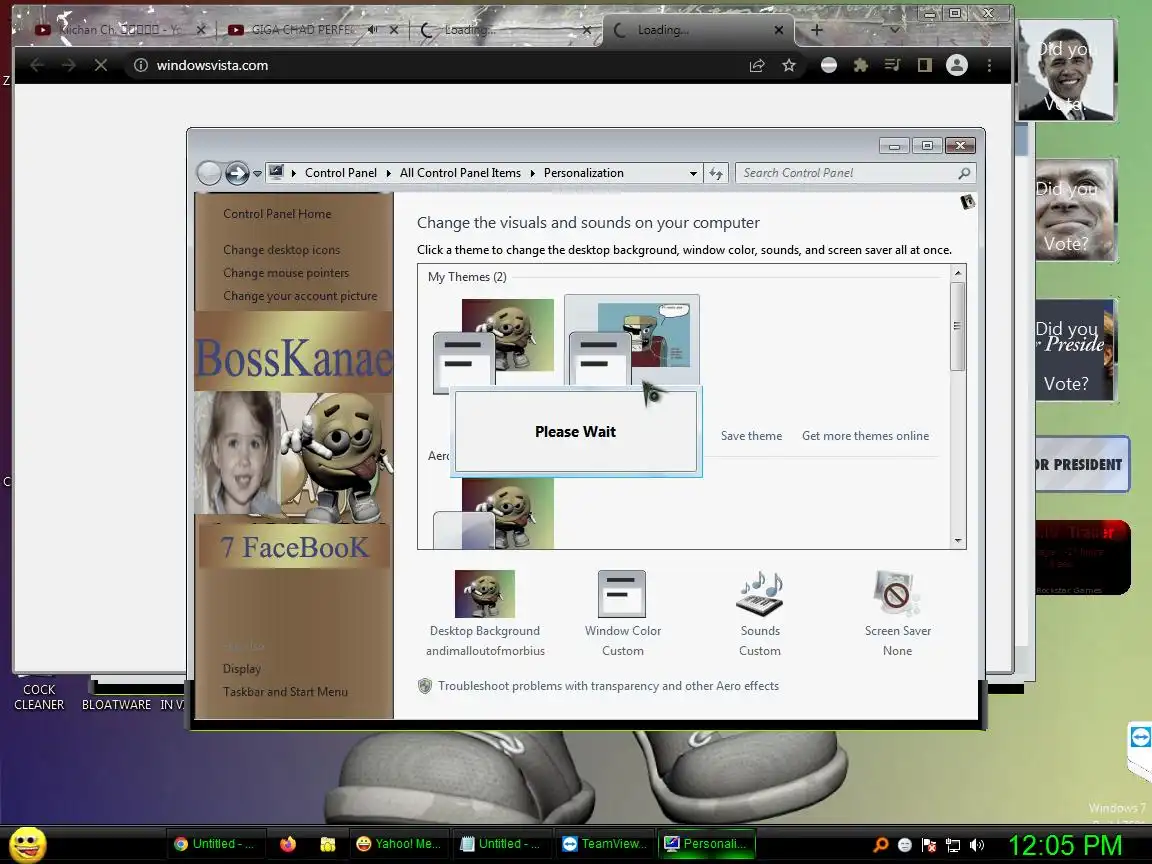Bookmark this page with the star icon
This screenshot has width=1152, height=864.
pos(789,65)
